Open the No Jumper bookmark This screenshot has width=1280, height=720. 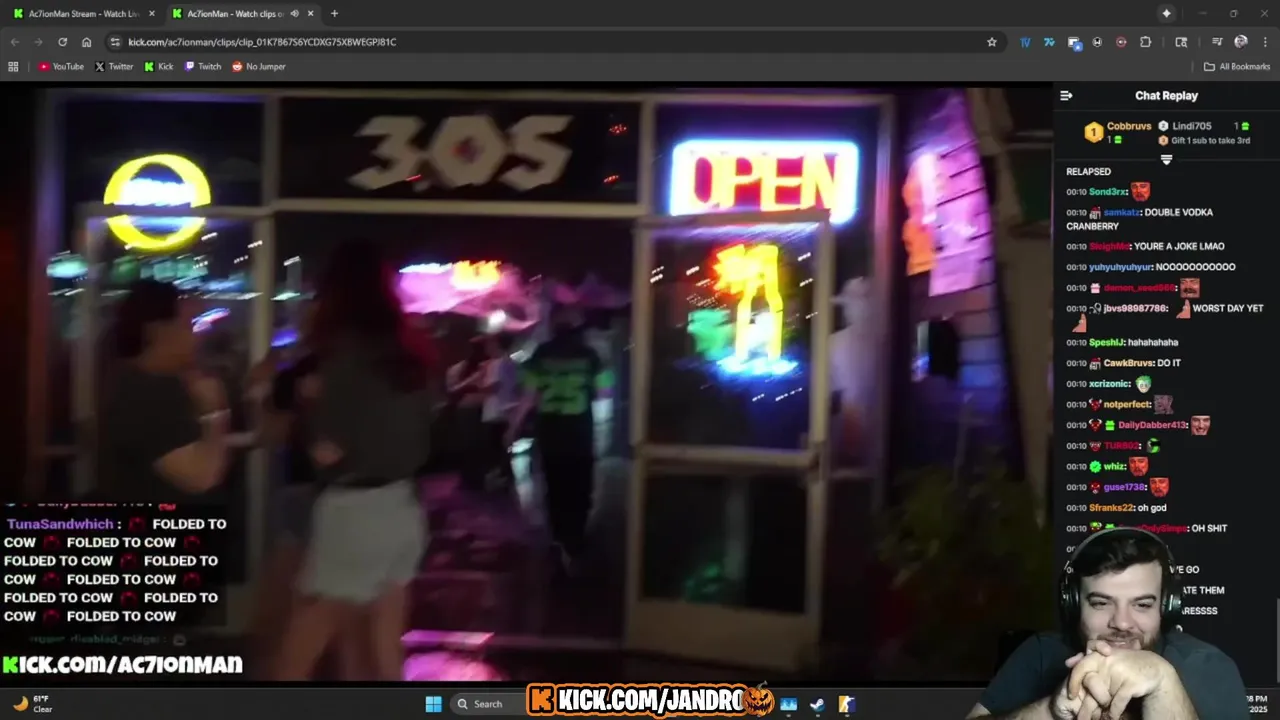pos(259,67)
